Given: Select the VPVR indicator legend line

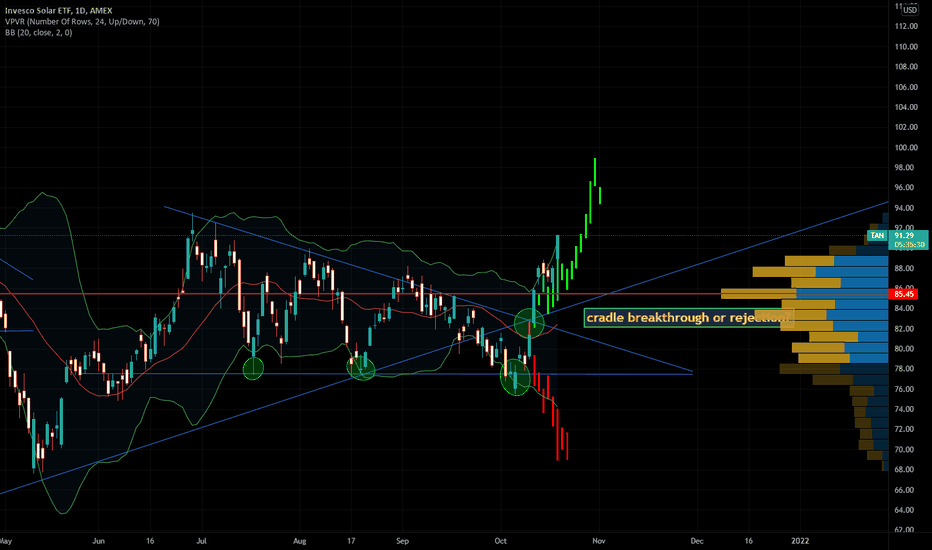Looking at the screenshot, I should click(82, 21).
